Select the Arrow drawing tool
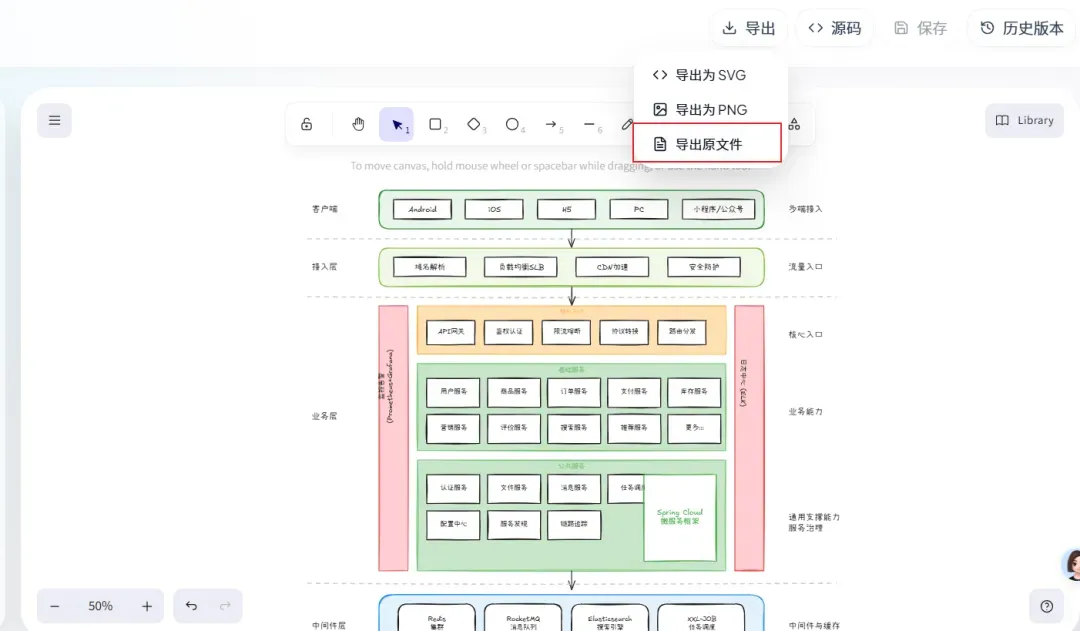The width and height of the screenshot is (1080, 631). coord(551,124)
